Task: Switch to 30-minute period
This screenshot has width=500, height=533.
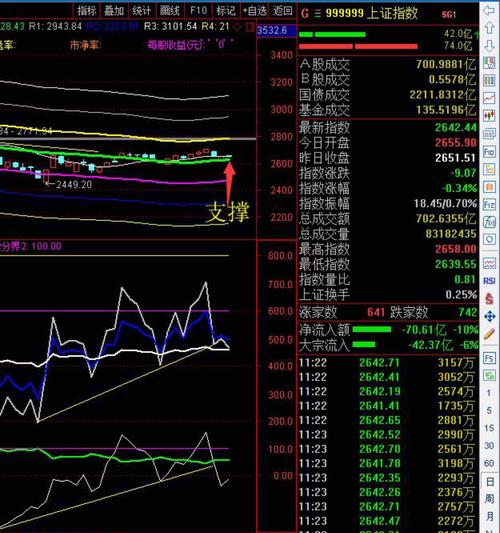Action: [489, 446]
